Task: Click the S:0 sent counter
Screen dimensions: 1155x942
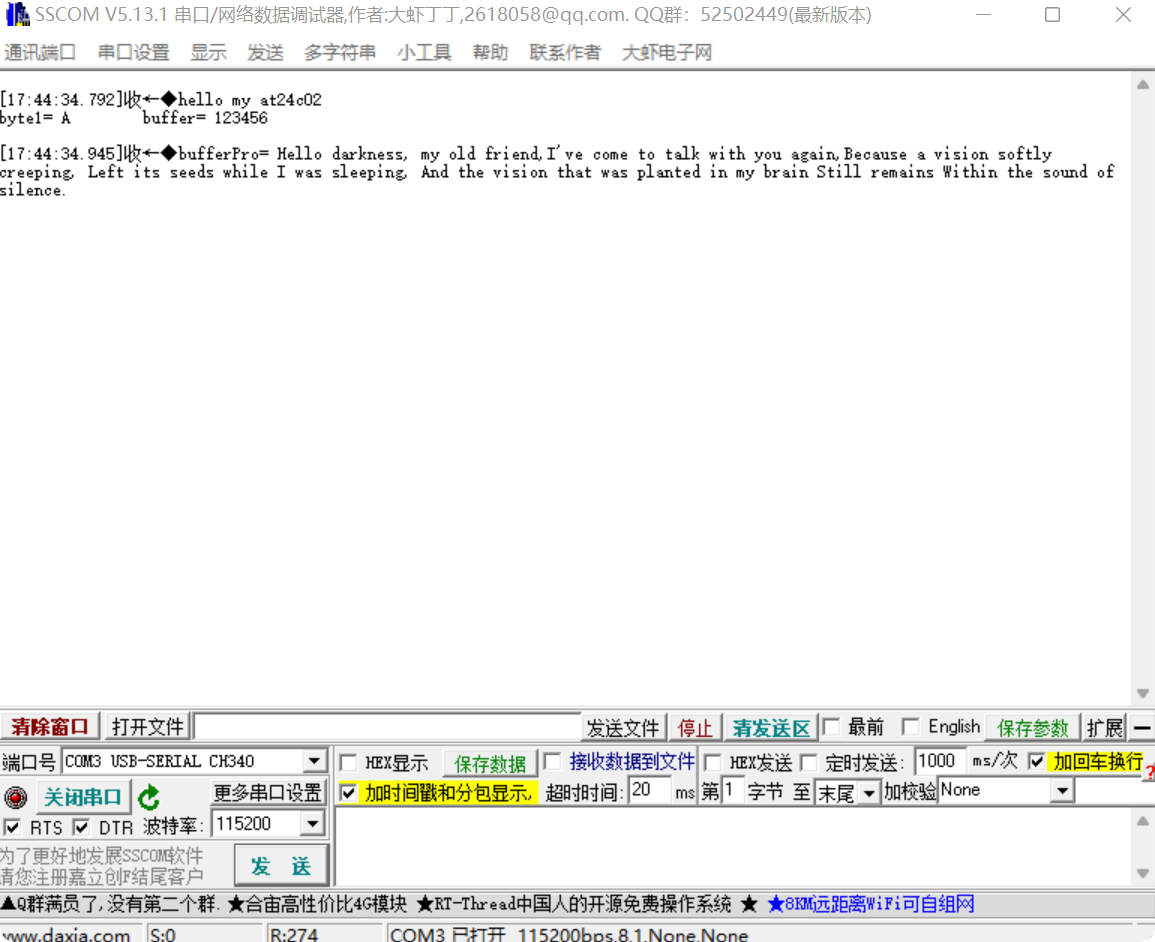Action: click(x=162, y=935)
